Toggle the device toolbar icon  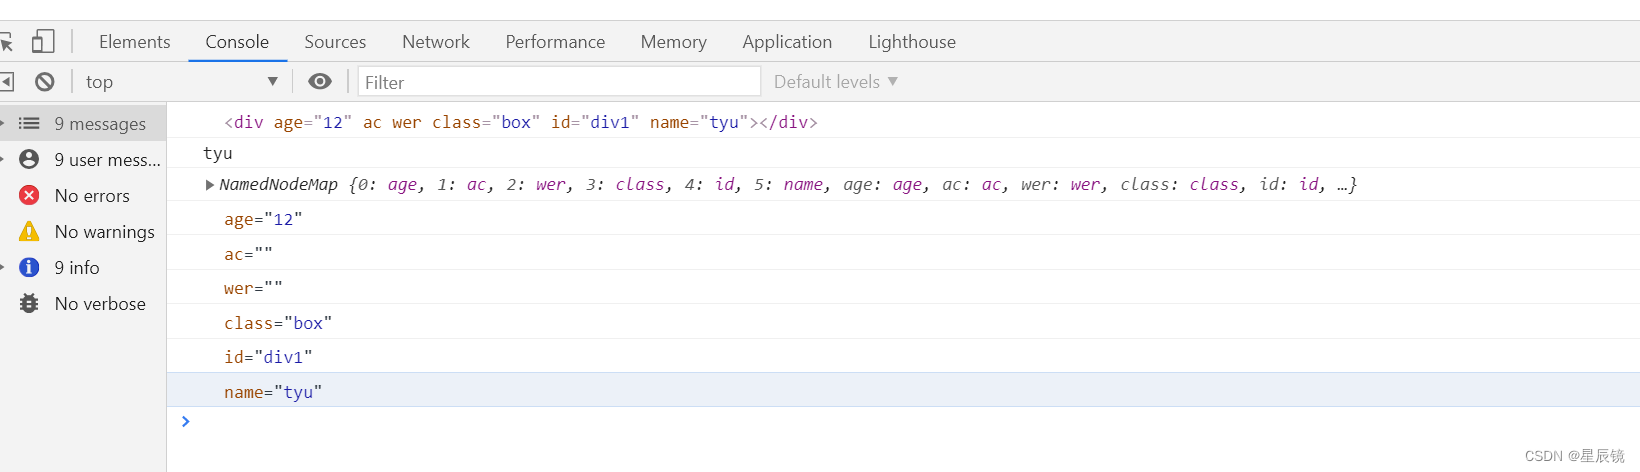(43, 42)
